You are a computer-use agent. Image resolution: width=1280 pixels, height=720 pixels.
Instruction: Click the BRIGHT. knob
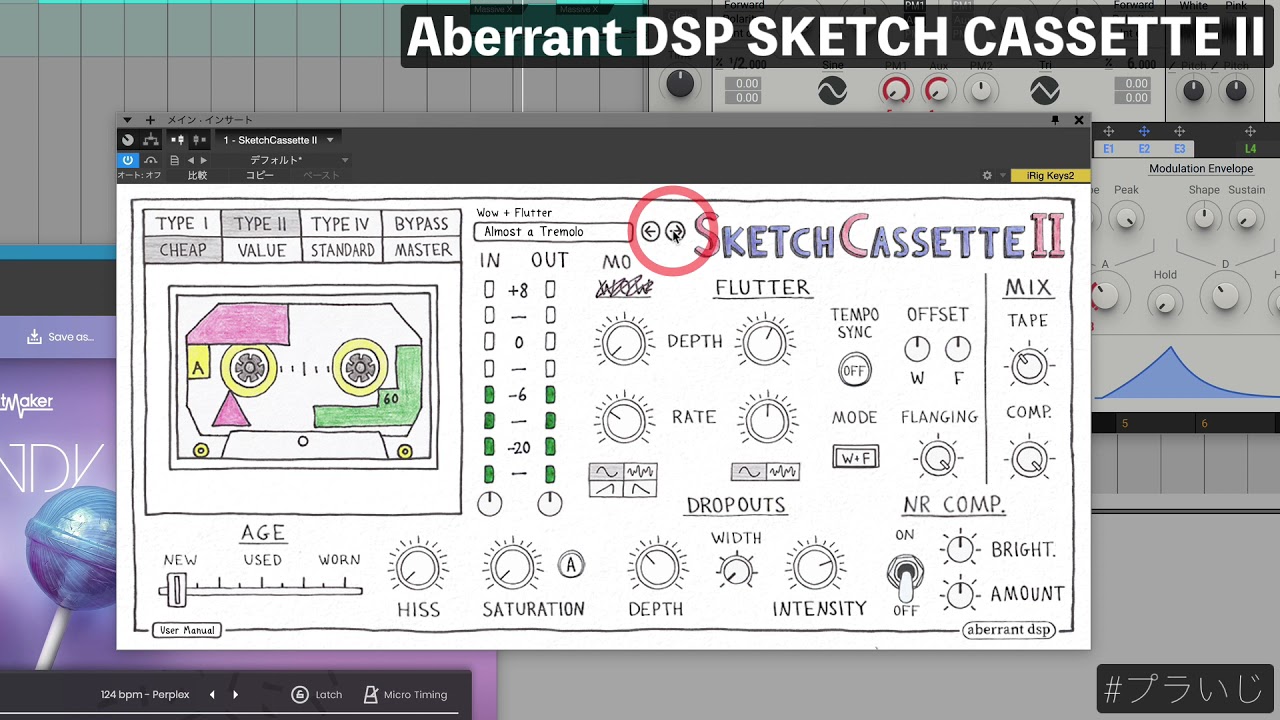point(959,548)
